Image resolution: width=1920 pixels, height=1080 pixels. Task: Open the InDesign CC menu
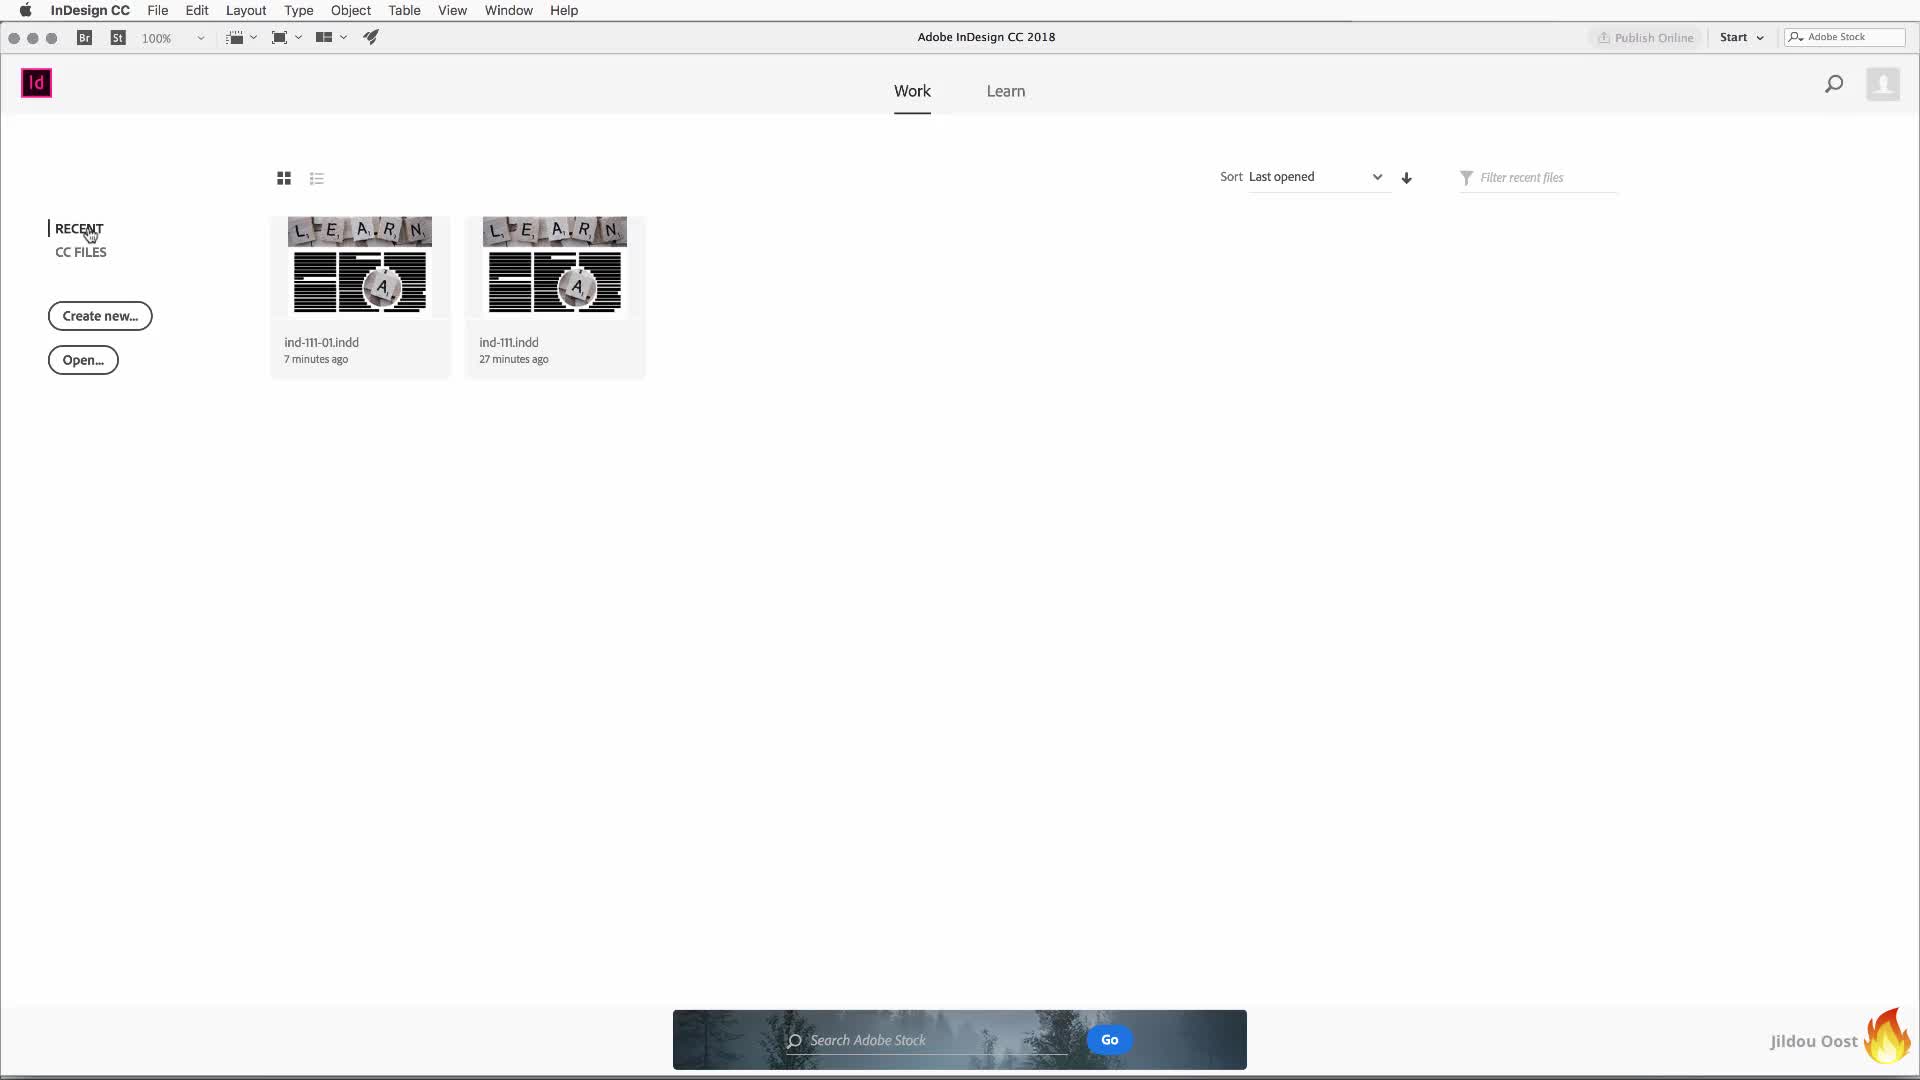tap(90, 10)
